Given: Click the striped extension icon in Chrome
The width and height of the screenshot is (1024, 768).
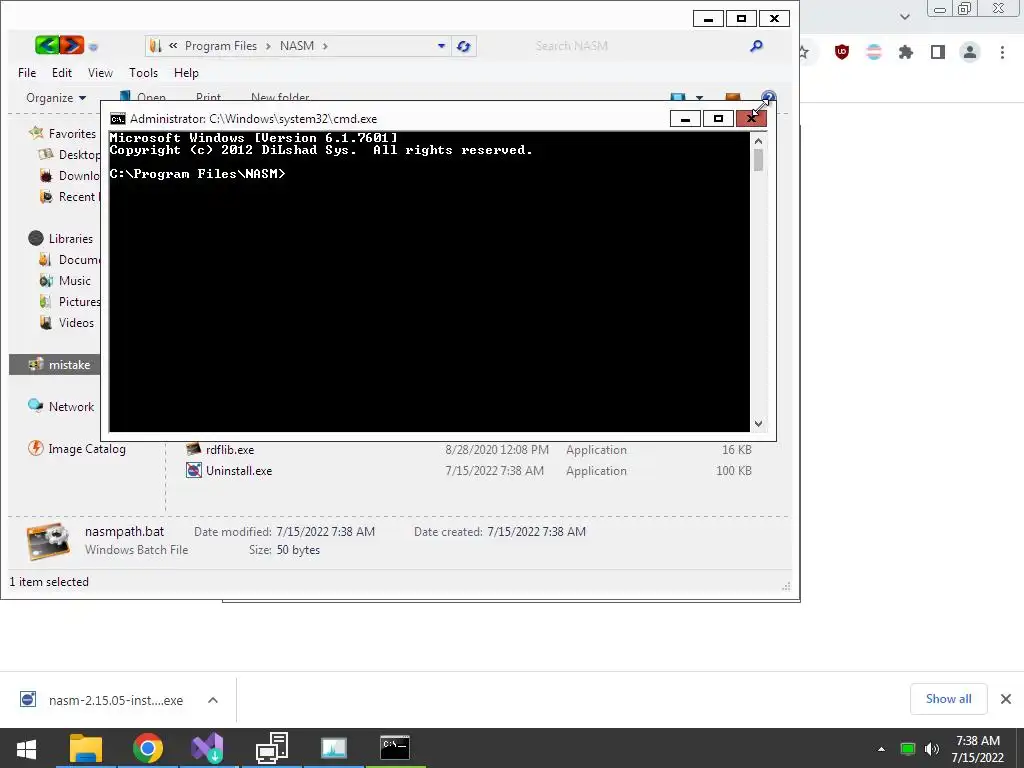Looking at the screenshot, I should click(x=874, y=52).
